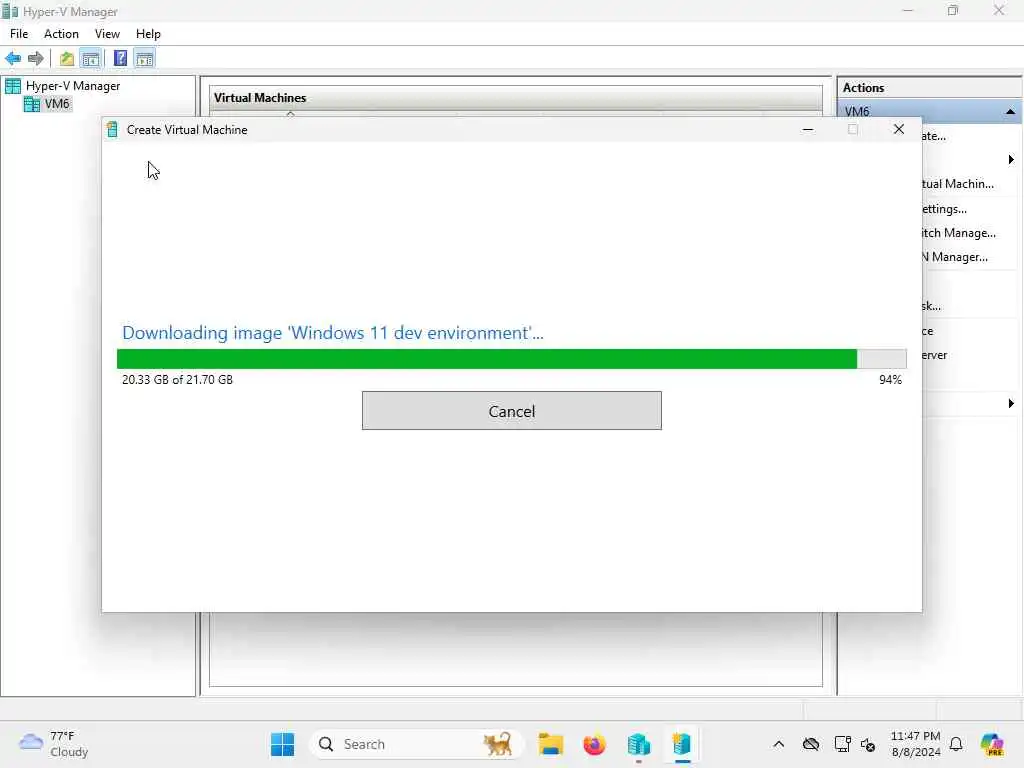Click the 'Downloading image' status heading
The width and height of the screenshot is (1024, 768).
pyautogui.click(x=332, y=332)
